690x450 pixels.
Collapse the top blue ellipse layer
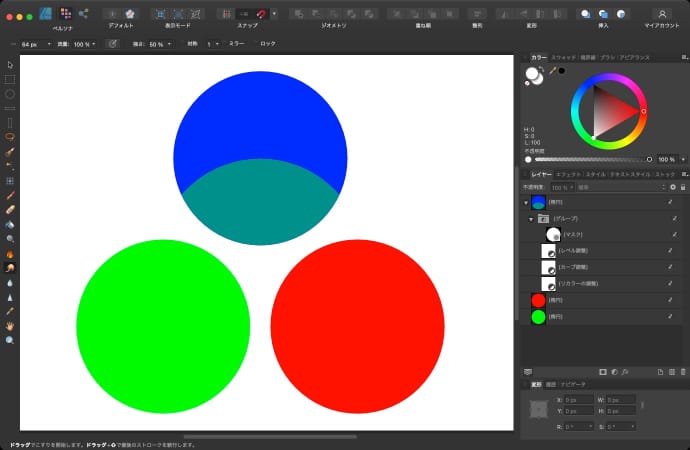[526, 202]
